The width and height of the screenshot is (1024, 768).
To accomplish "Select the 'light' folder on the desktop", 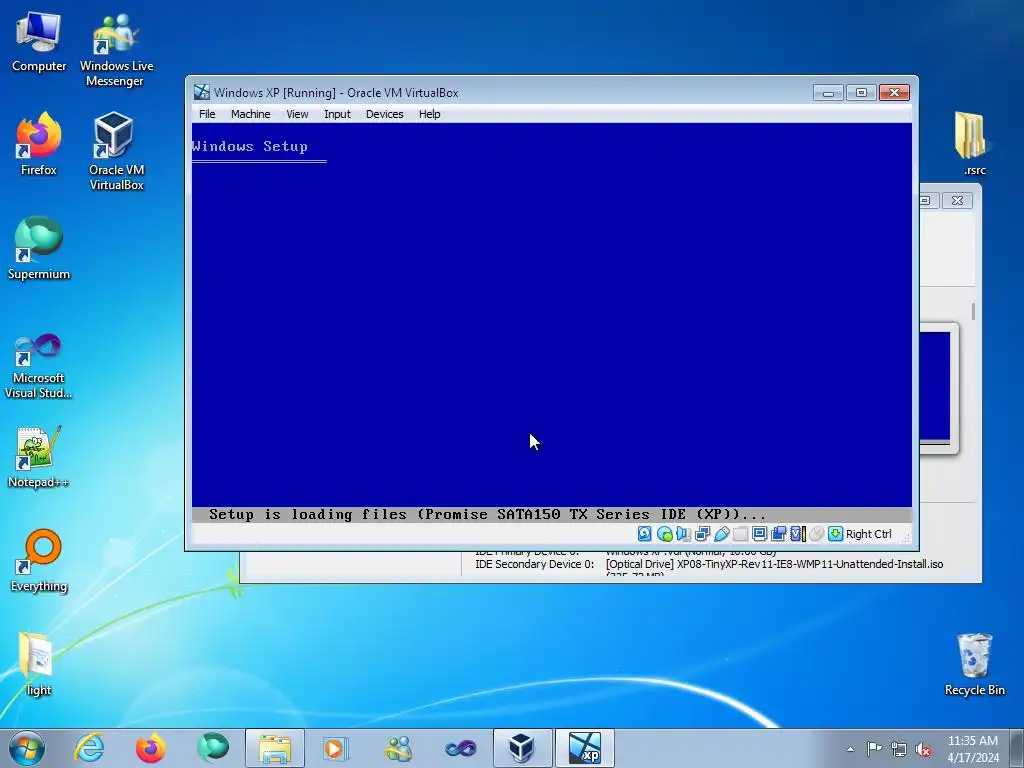I will point(39,664).
